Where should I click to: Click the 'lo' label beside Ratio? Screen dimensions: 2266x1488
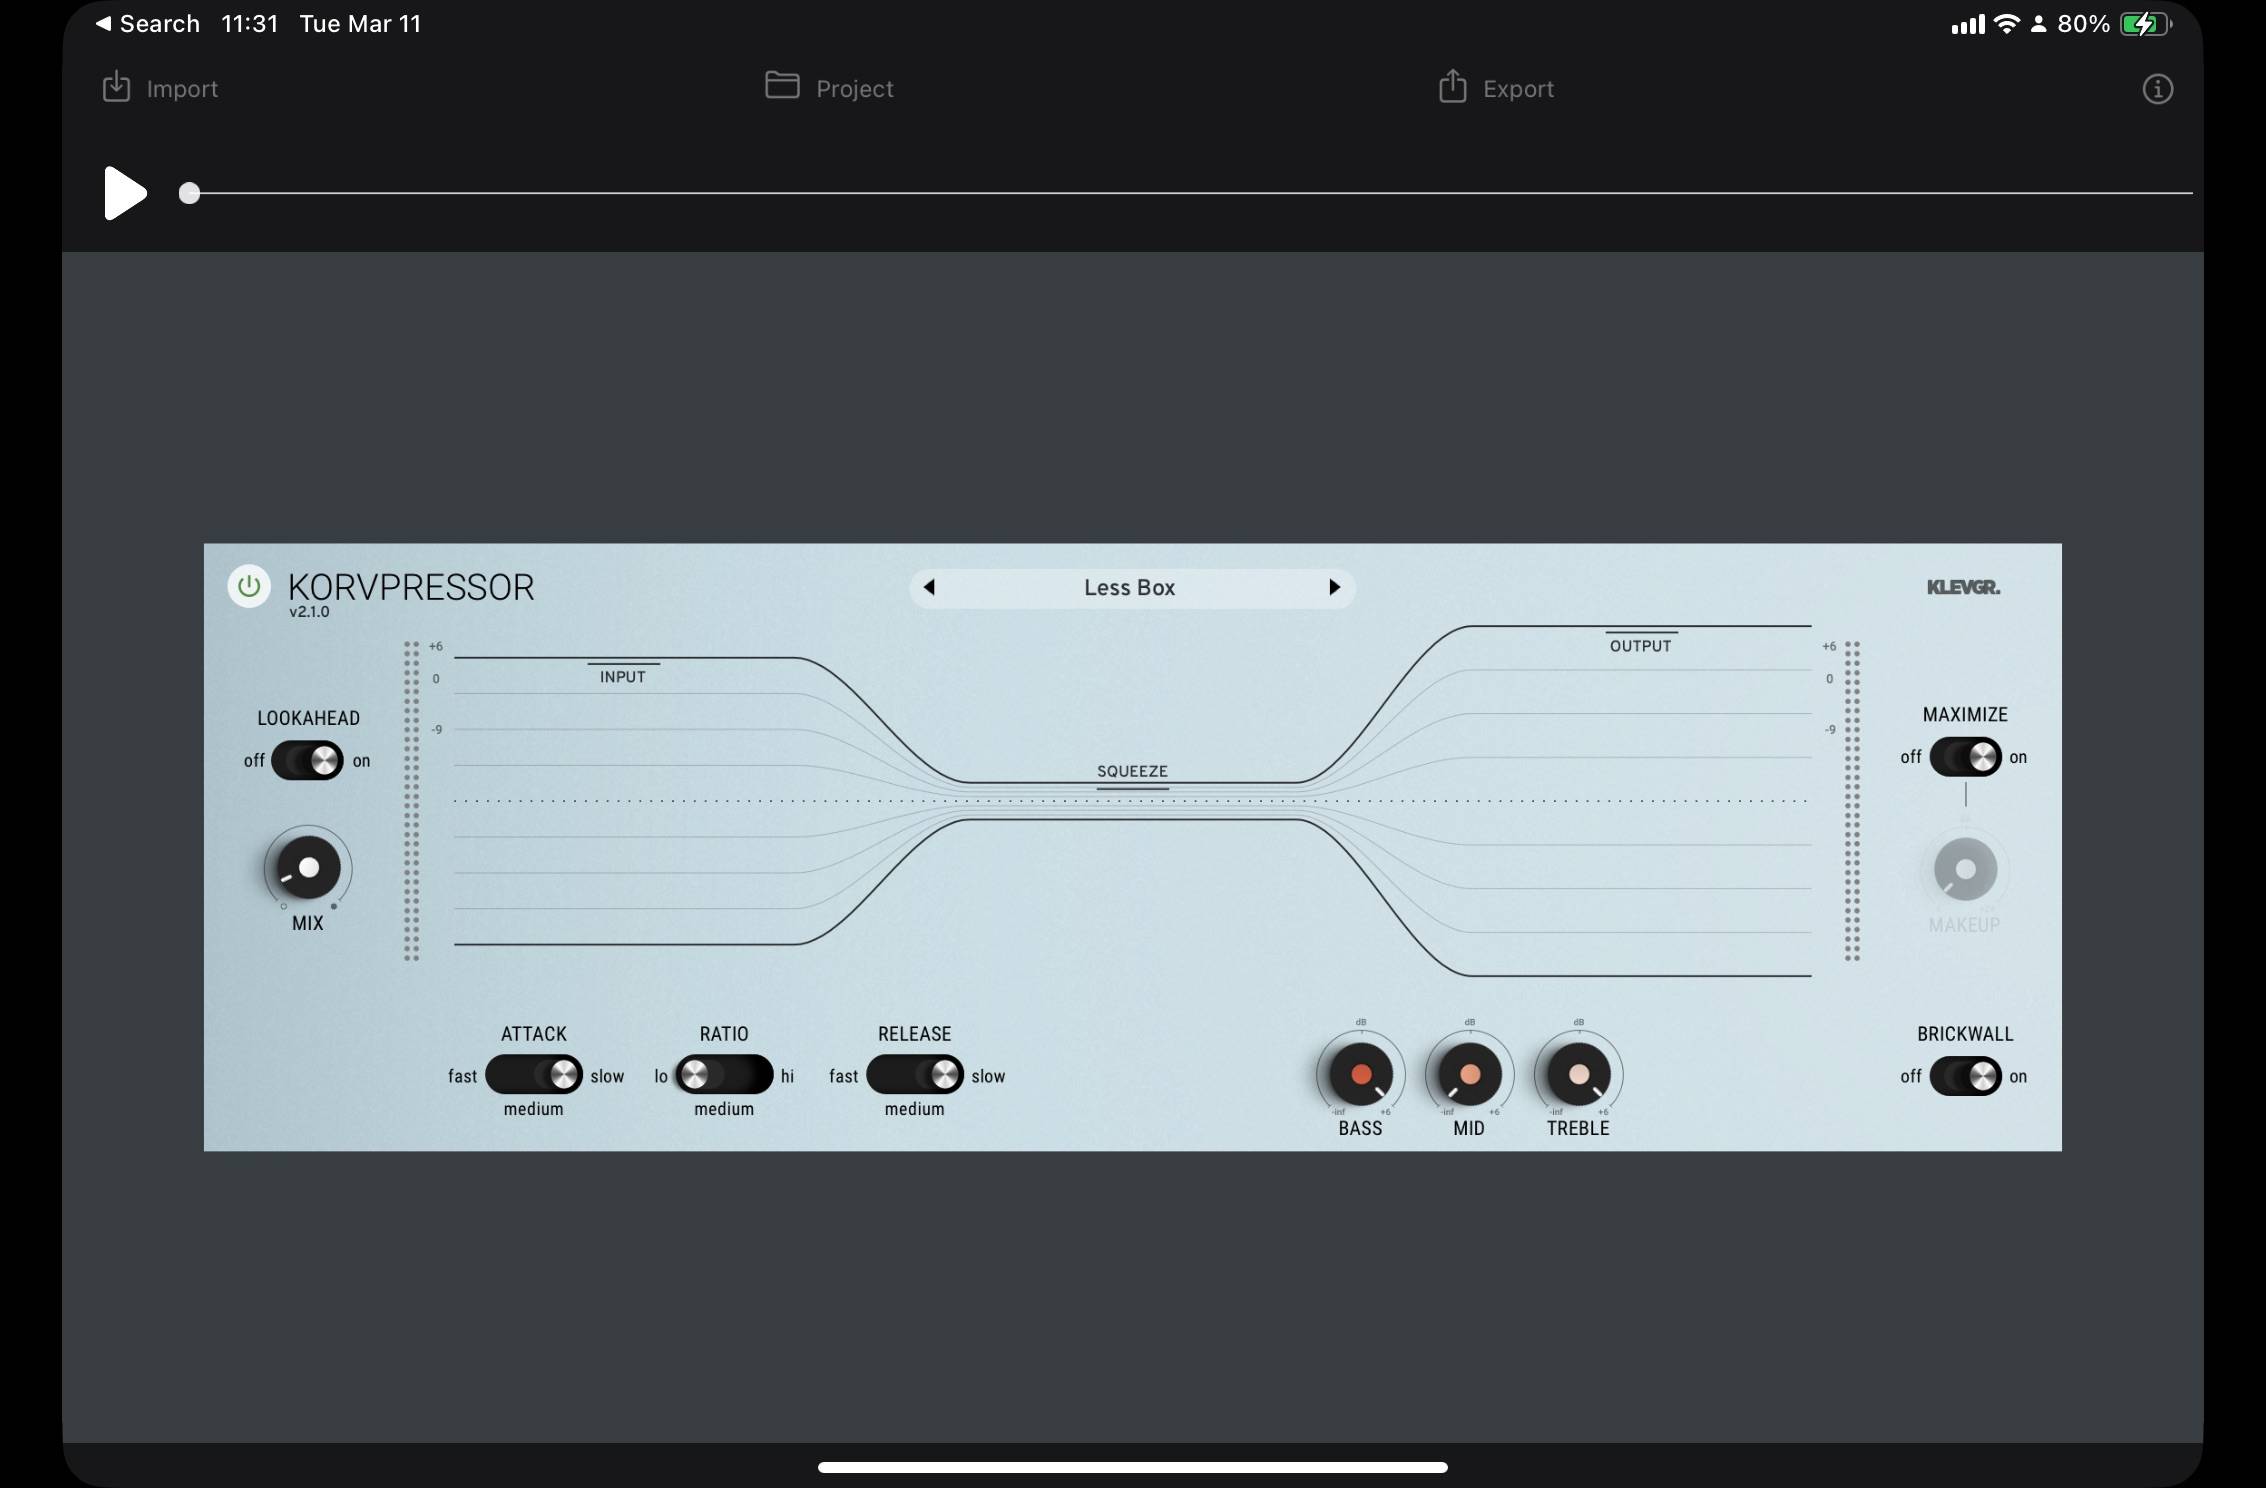pyautogui.click(x=661, y=1076)
